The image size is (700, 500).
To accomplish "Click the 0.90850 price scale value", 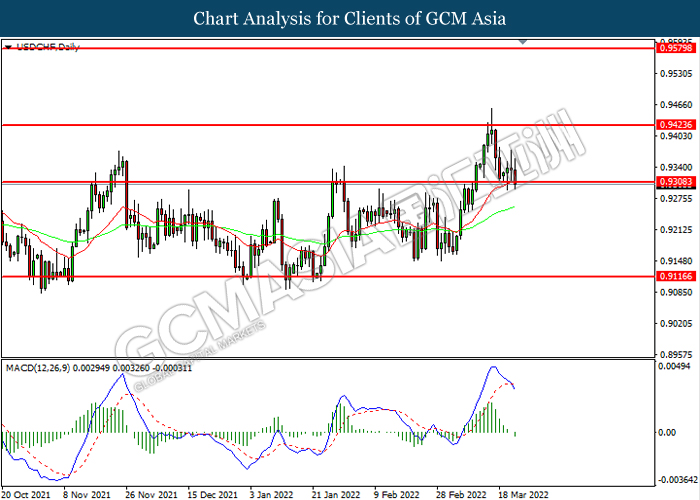I will tap(676, 292).
